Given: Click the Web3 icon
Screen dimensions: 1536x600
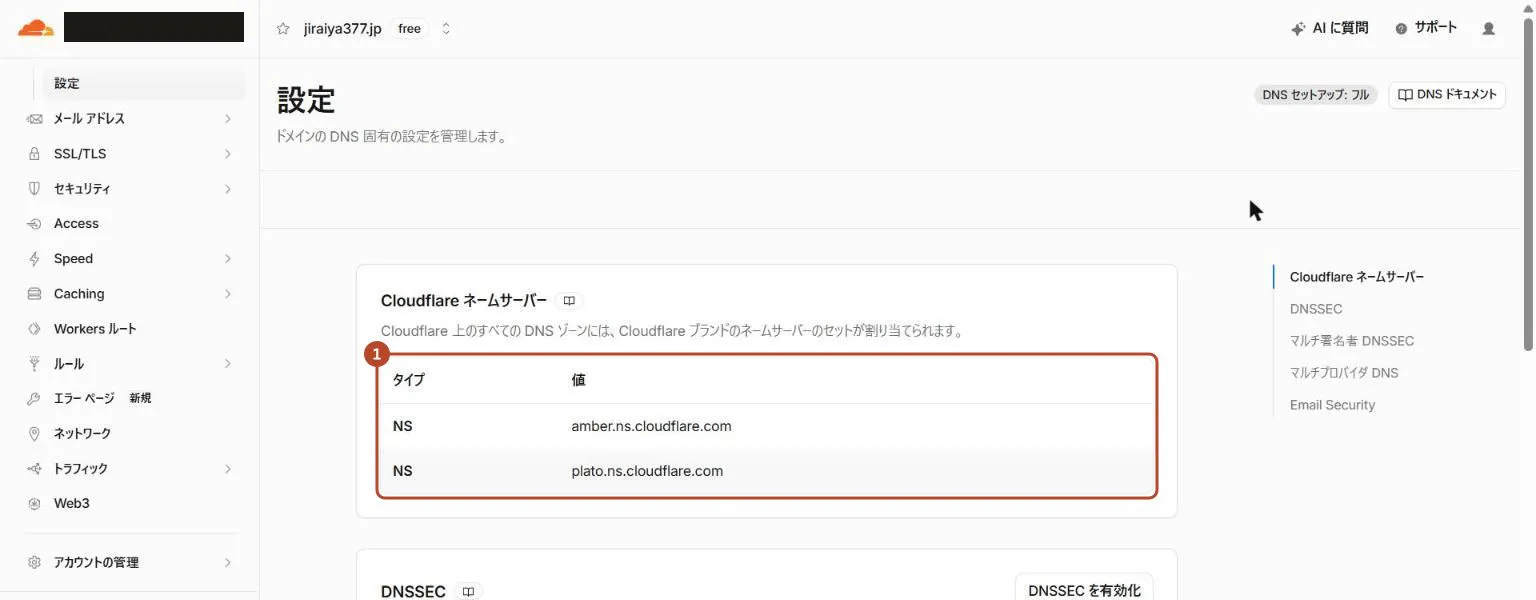Looking at the screenshot, I should point(35,504).
